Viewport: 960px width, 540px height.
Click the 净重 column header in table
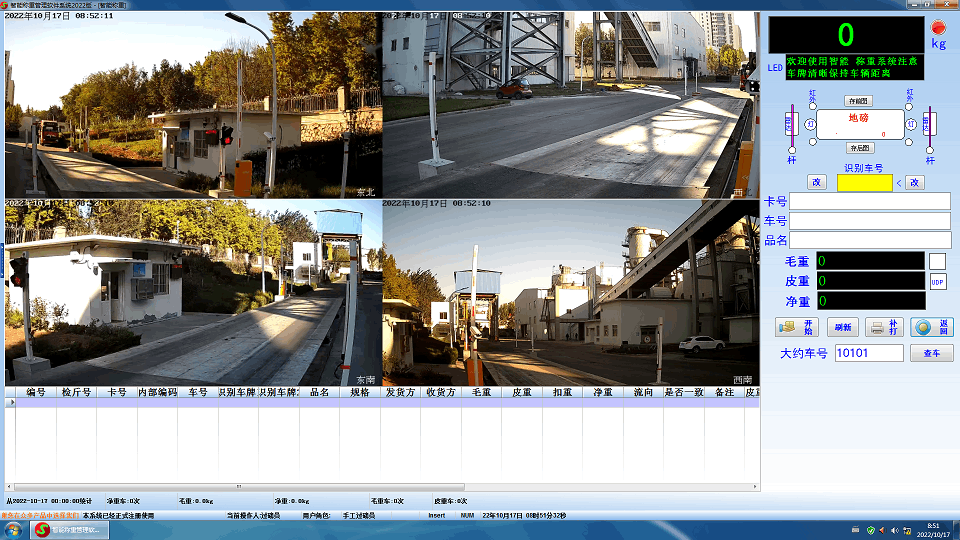click(x=603, y=393)
